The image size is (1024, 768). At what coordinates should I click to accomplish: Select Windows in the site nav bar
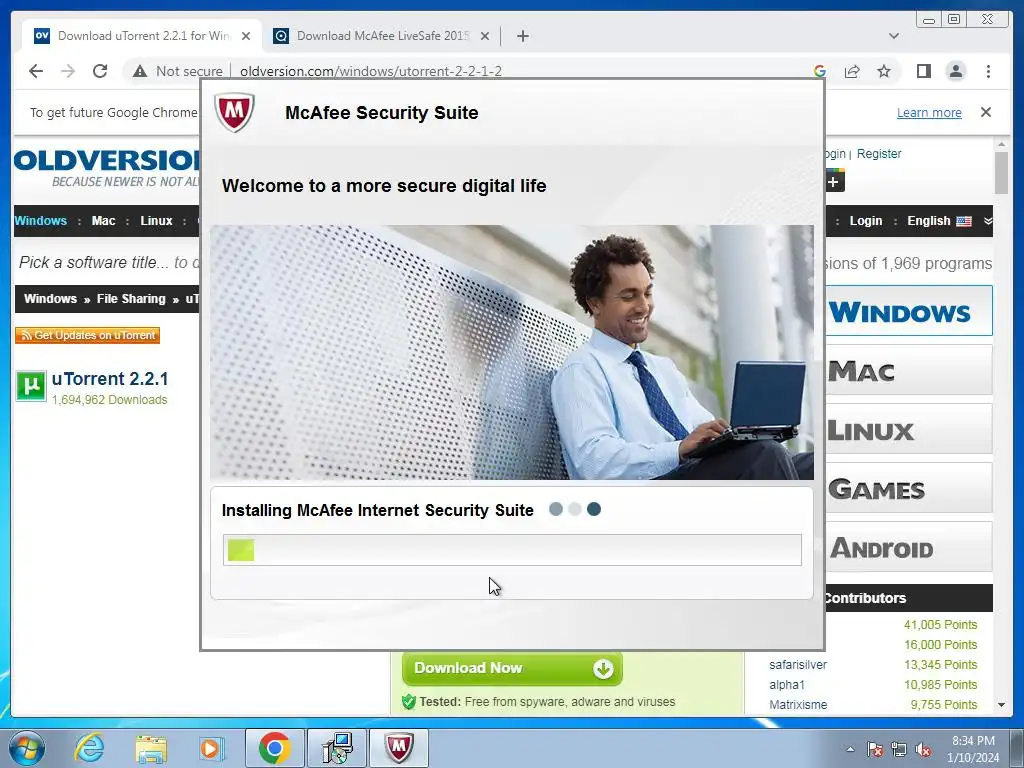[x=40, y=221]
